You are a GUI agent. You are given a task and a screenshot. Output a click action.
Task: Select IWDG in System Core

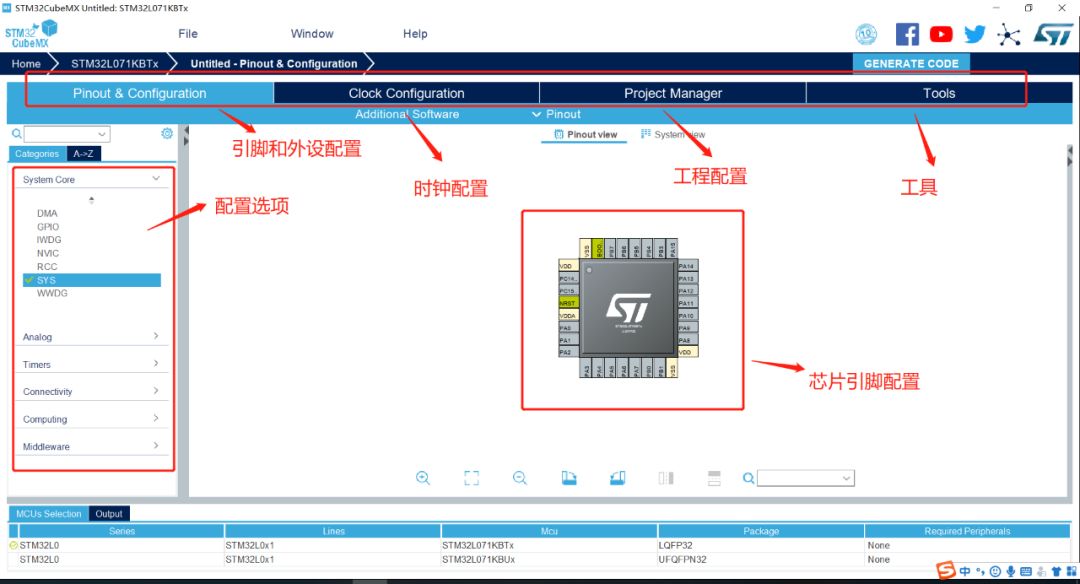coord(49,240)
